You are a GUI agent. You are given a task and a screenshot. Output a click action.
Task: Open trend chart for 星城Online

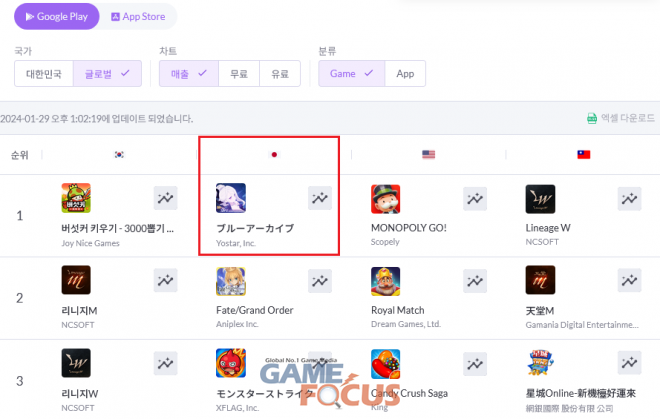click(629, 363)
